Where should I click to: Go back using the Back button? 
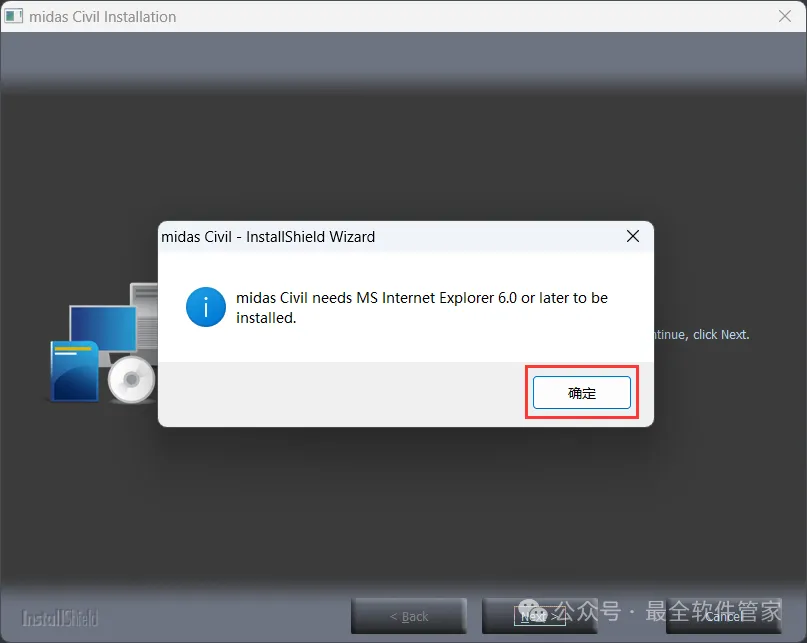pos(409,616)
